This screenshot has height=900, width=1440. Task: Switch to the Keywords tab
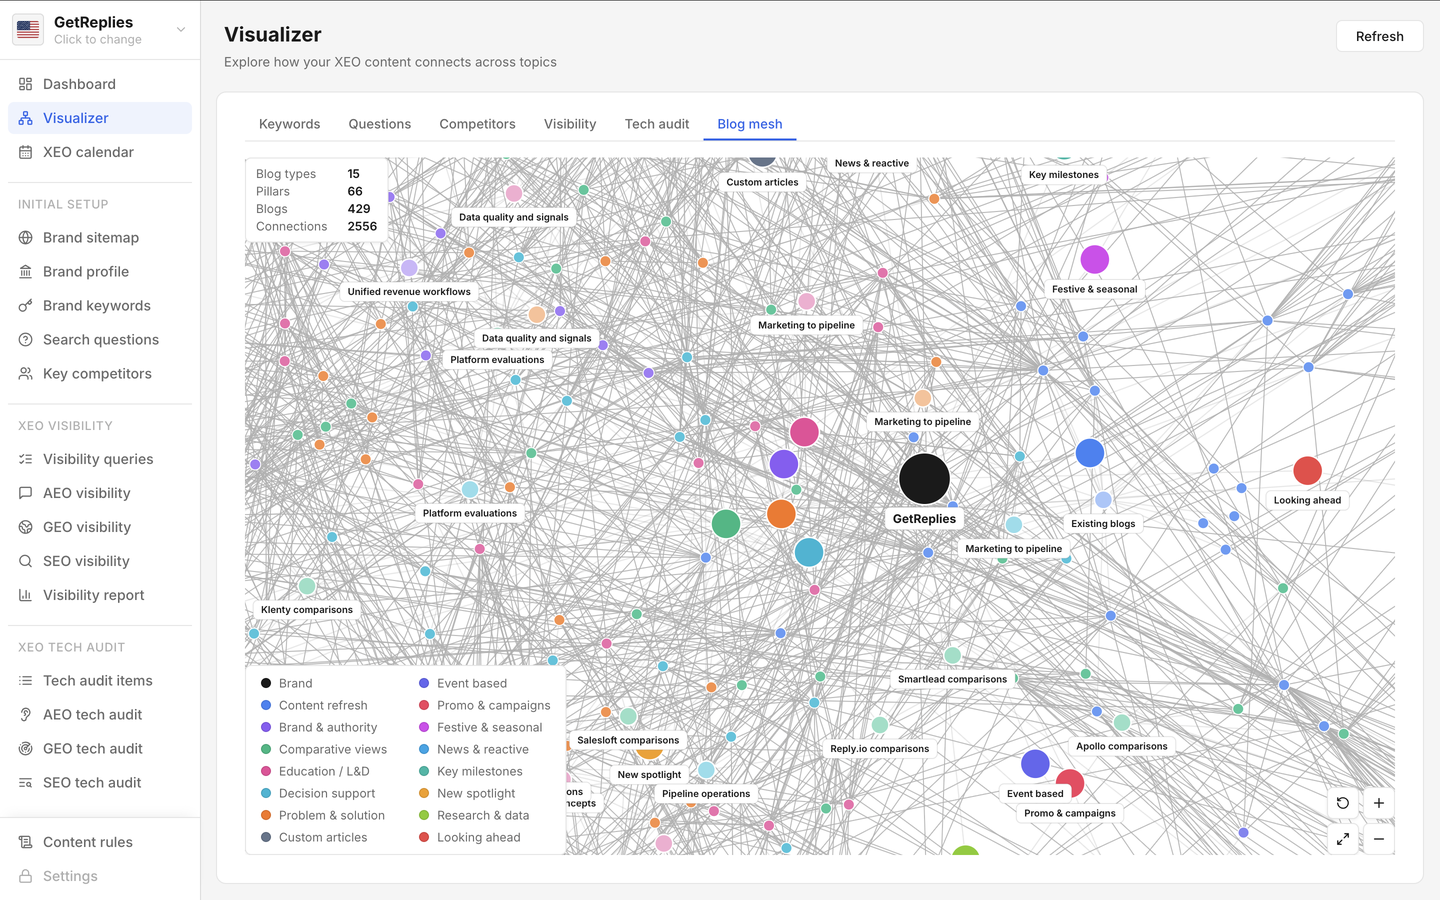290,124
